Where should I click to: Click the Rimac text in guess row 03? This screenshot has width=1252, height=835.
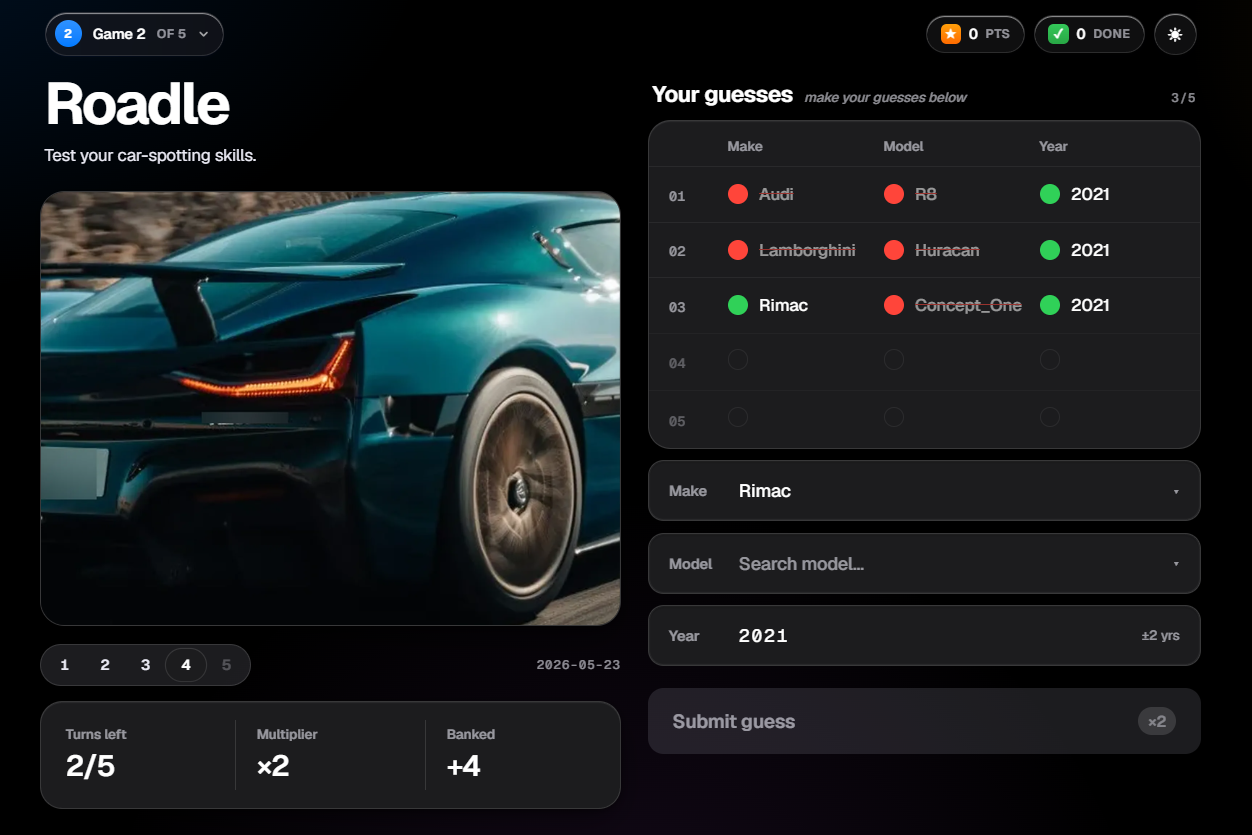[783, 305]
